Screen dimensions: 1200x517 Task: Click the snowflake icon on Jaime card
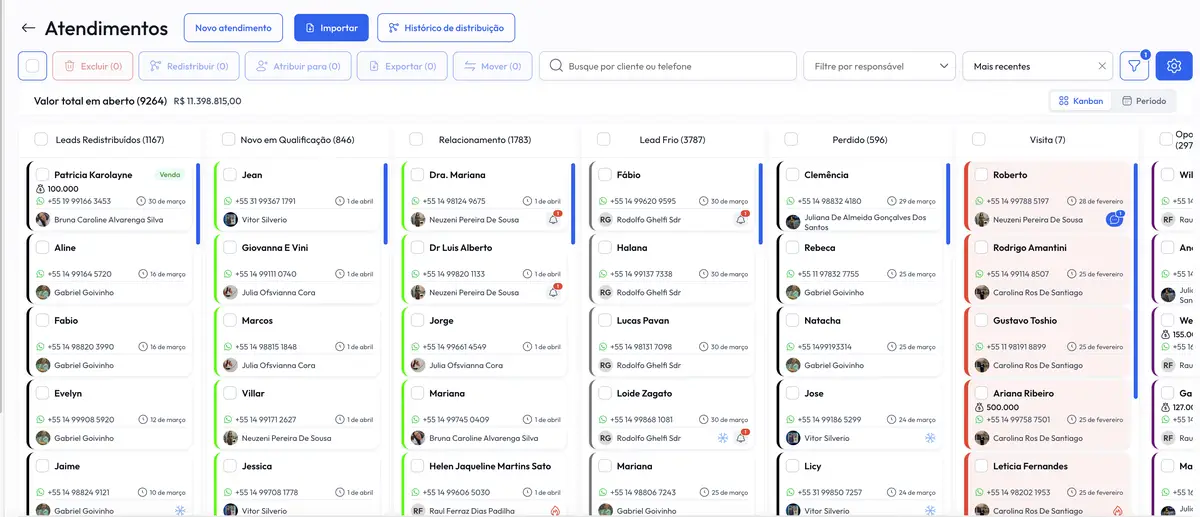pyautogui.click(x=180, y=511)
